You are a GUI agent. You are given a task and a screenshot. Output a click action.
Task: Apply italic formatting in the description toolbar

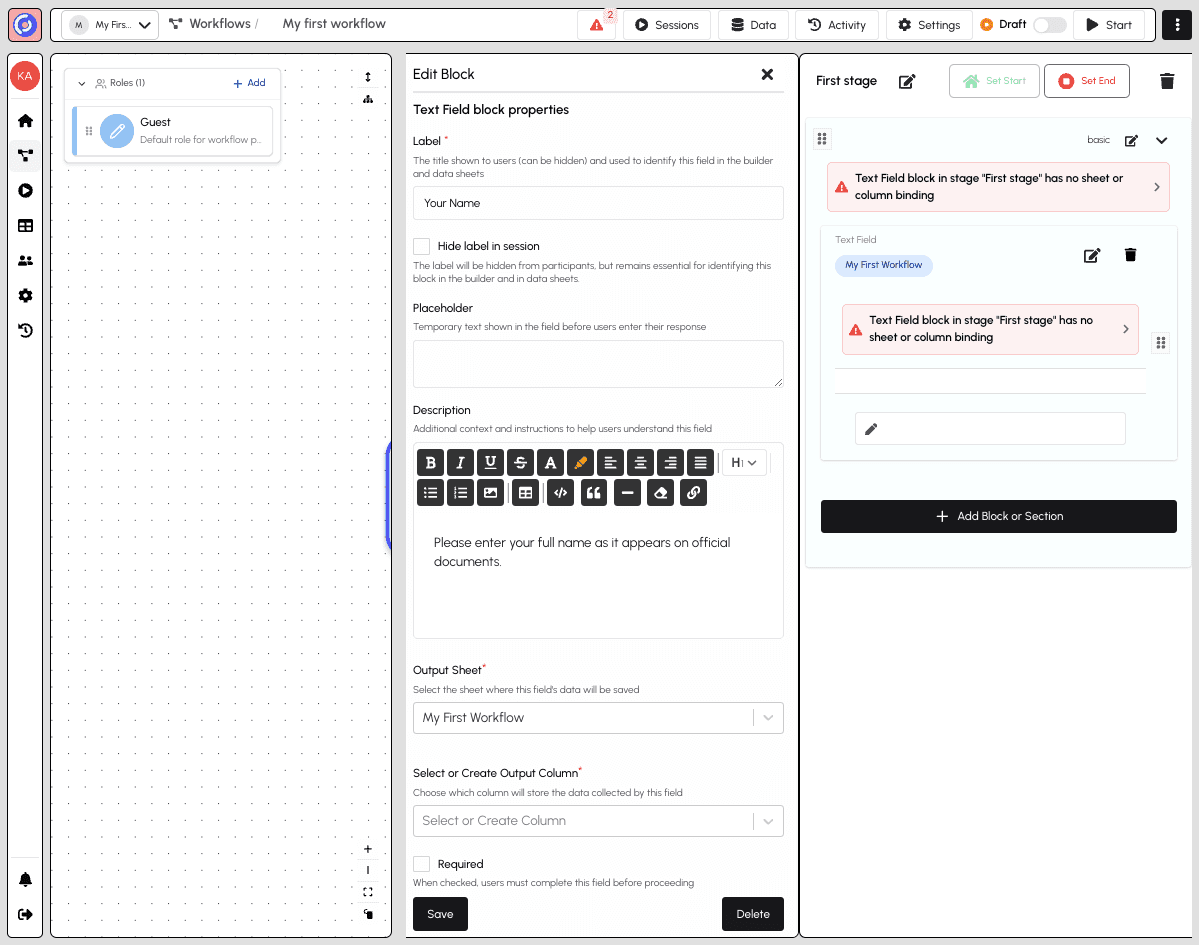pos(460,462)
